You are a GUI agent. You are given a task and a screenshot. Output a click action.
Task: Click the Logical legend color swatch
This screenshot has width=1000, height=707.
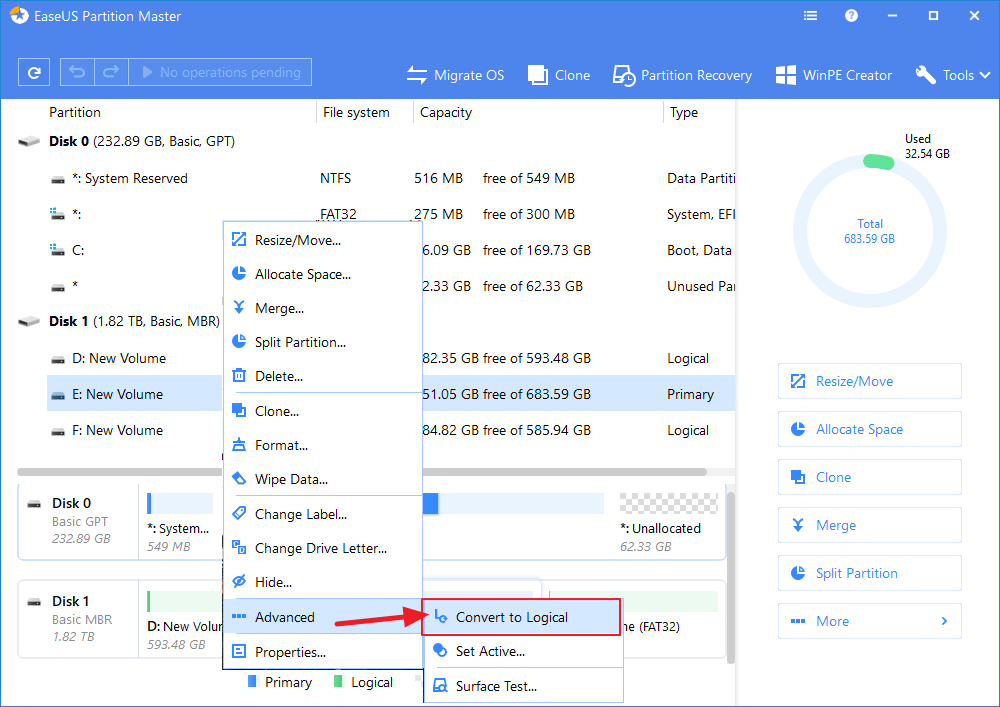pos(338,681)
